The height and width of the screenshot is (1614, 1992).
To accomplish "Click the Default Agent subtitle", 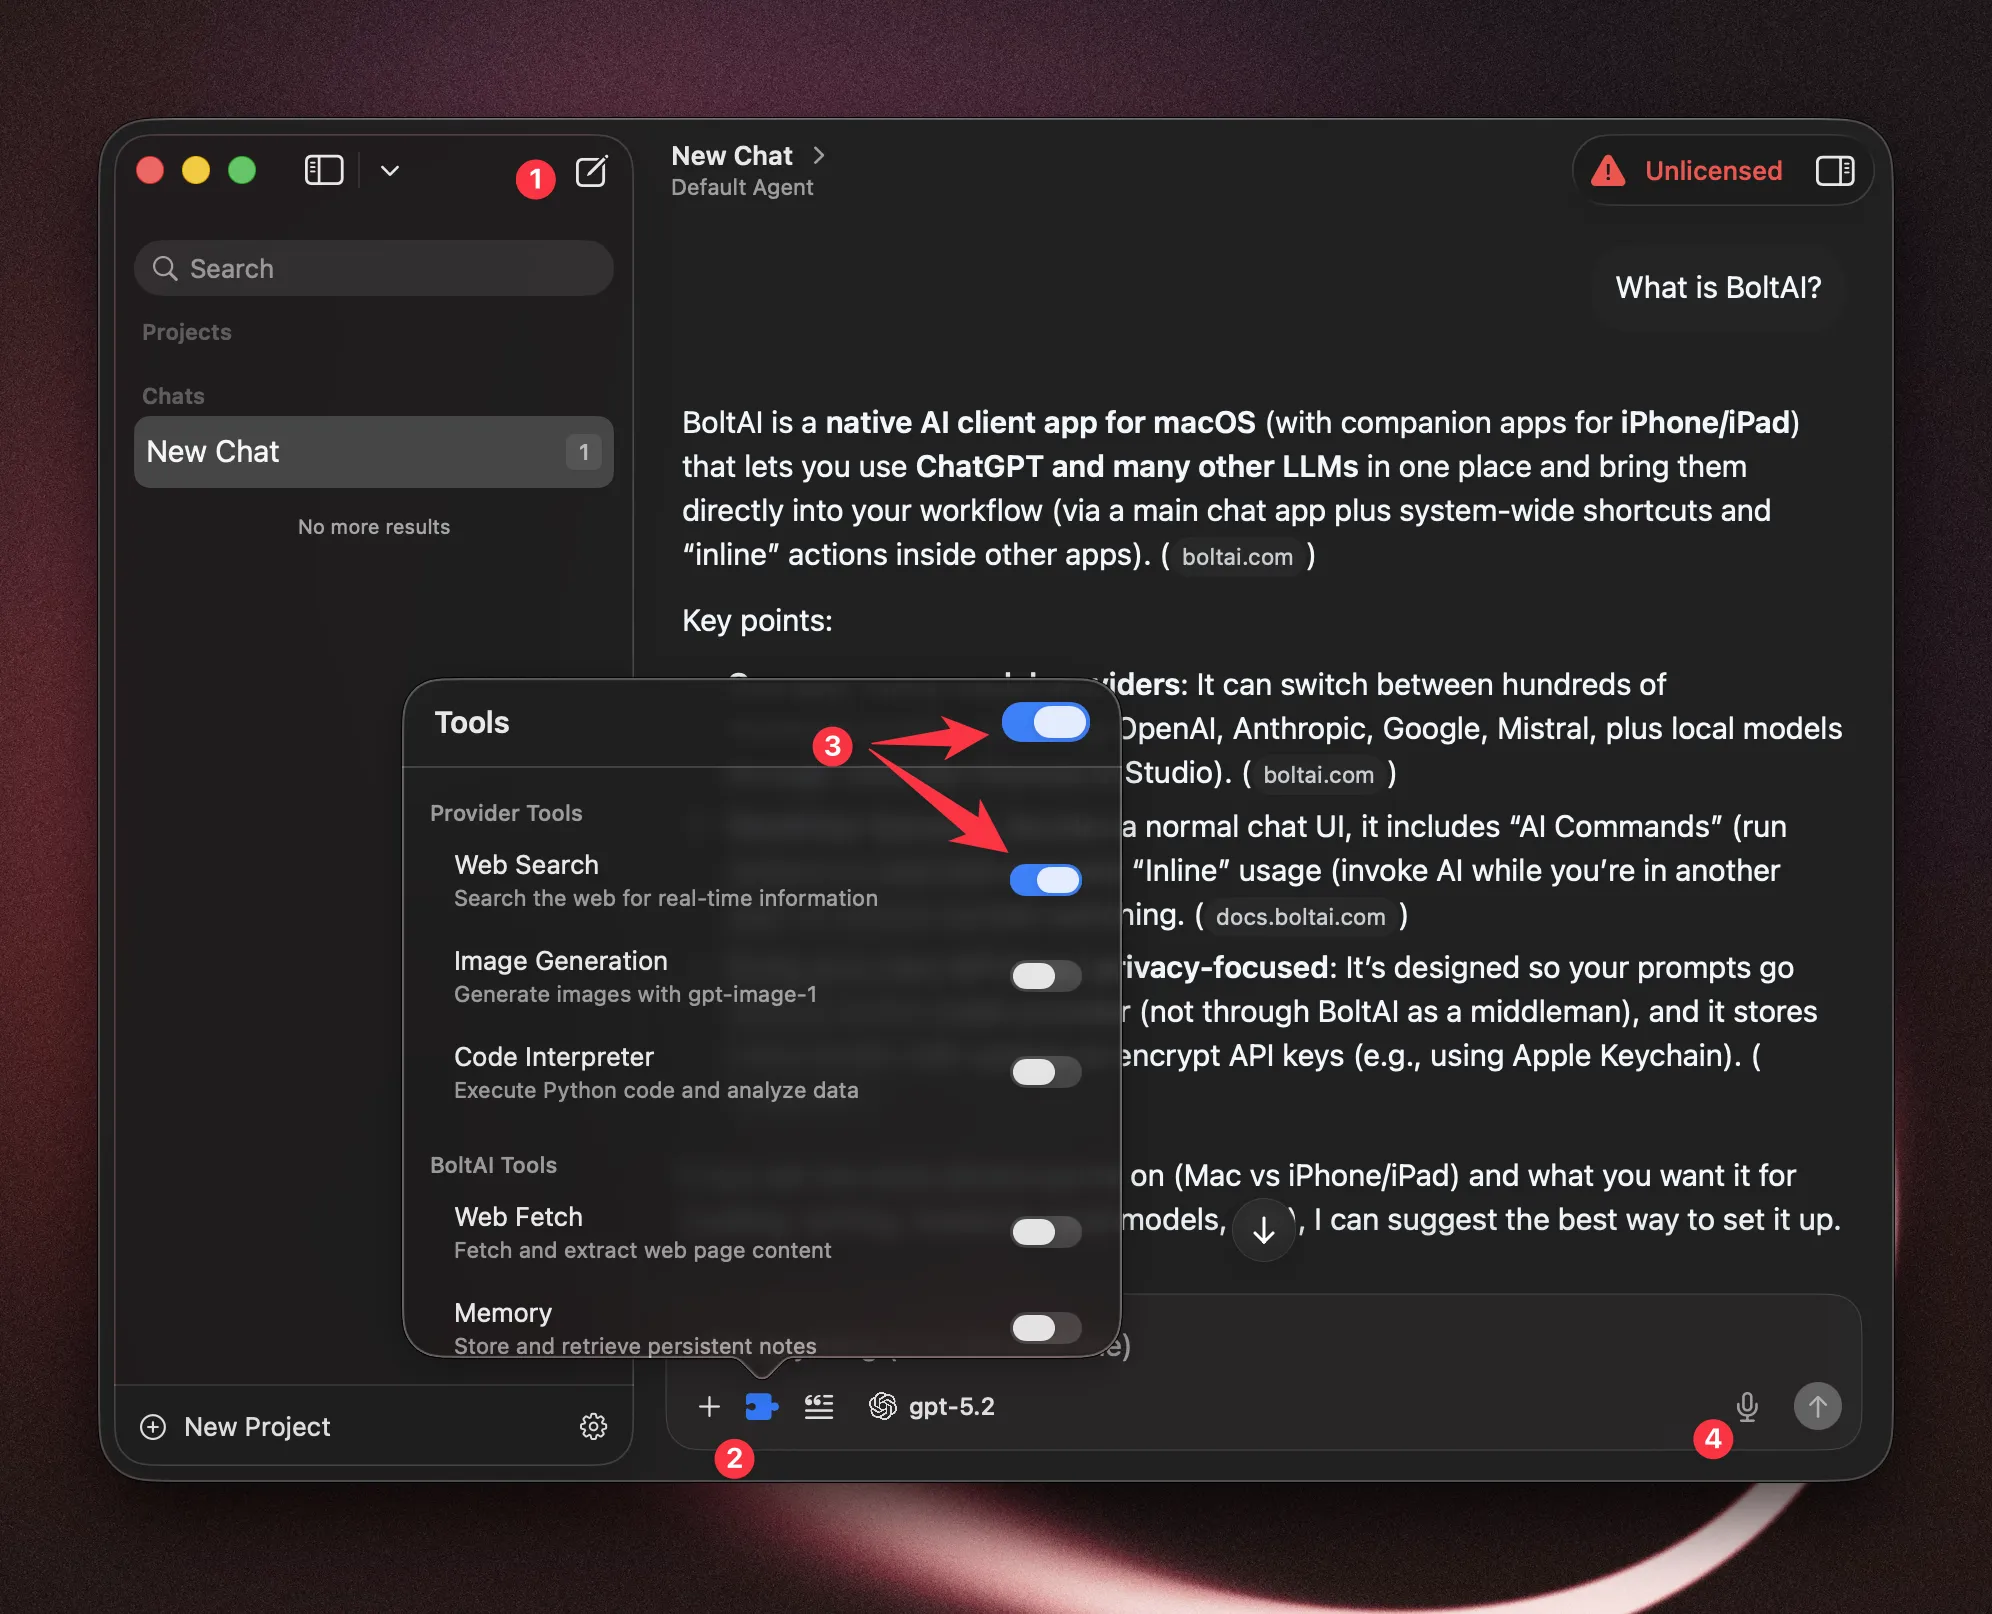I will coord(742,188).
